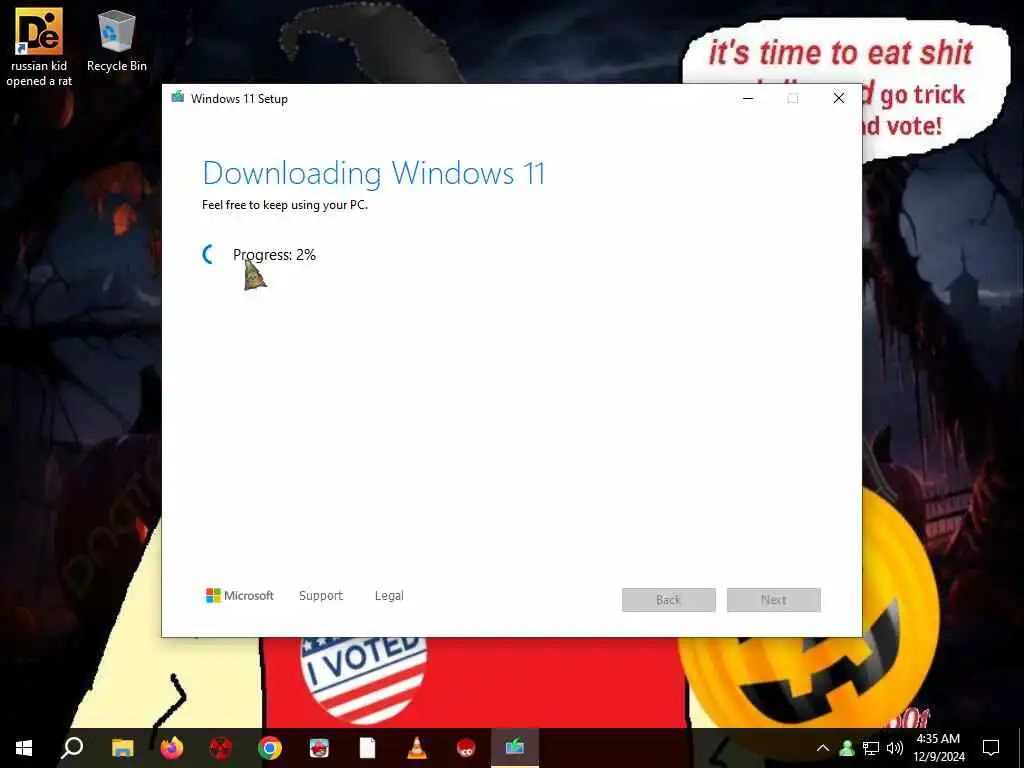
Task: Click the Windows 11 Setup title text
Action: click(x=239, y=99)
